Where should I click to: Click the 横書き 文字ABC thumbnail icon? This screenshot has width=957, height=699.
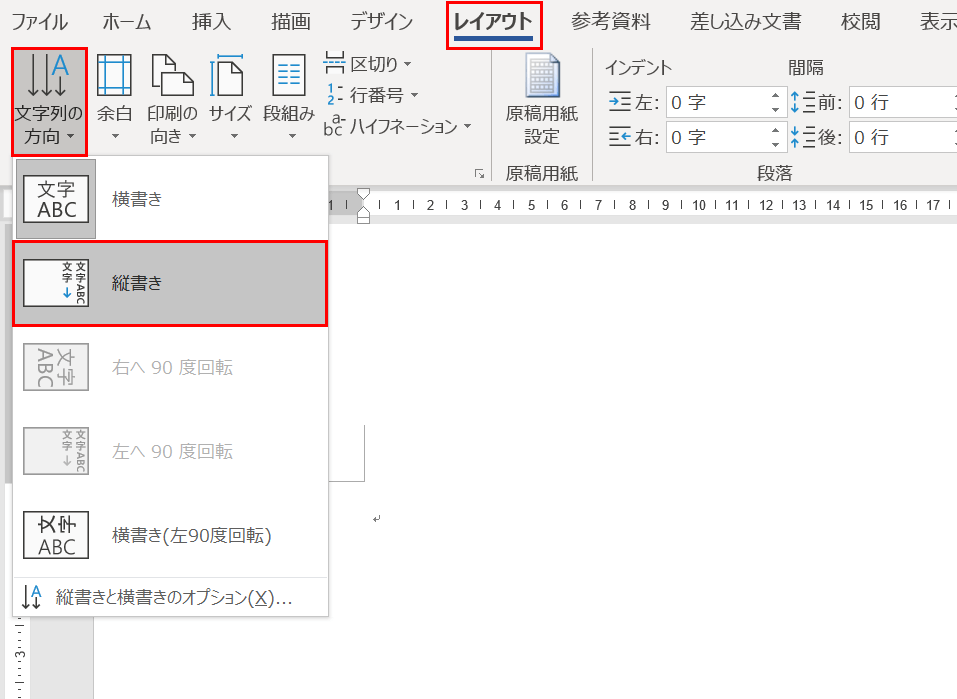(x=56, y=199)
